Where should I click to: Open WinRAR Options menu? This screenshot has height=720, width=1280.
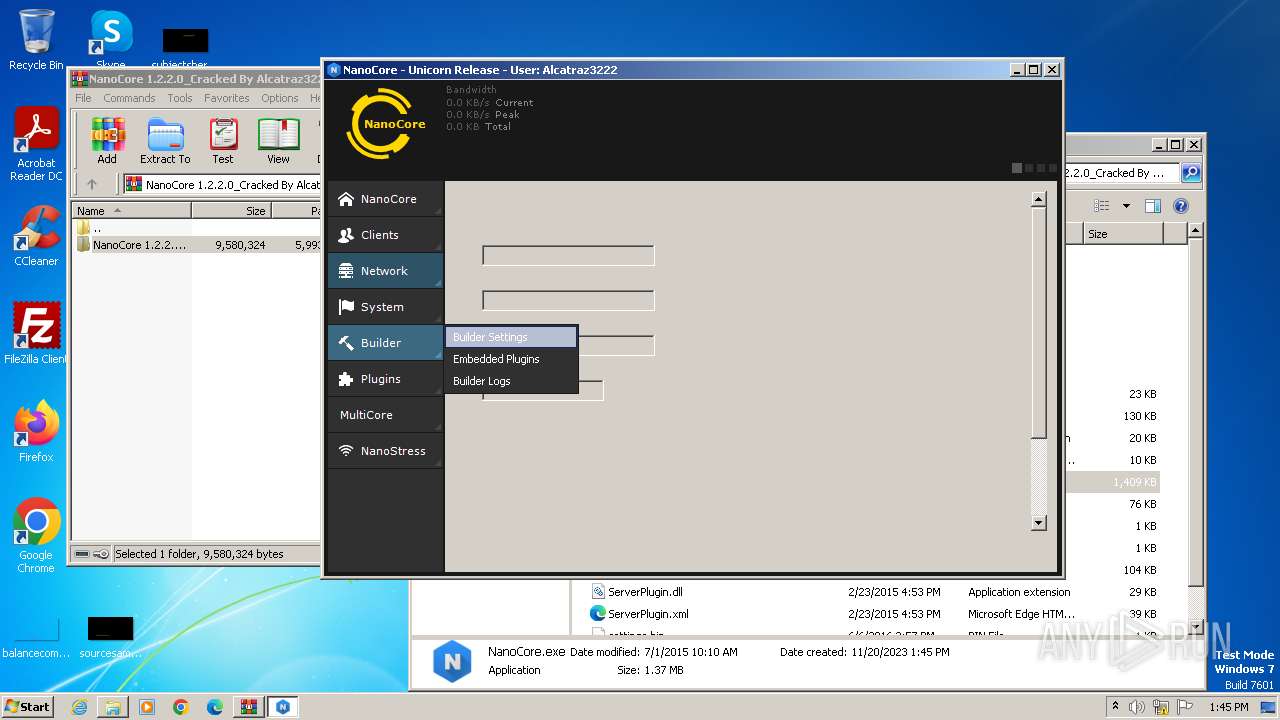pos(280,98)
